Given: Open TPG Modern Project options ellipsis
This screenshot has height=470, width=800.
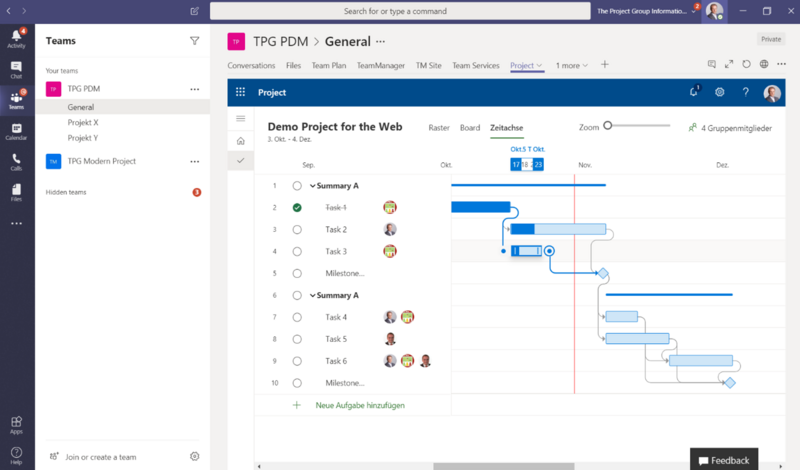Looking at the screenshot, I should tap(194, 161).
